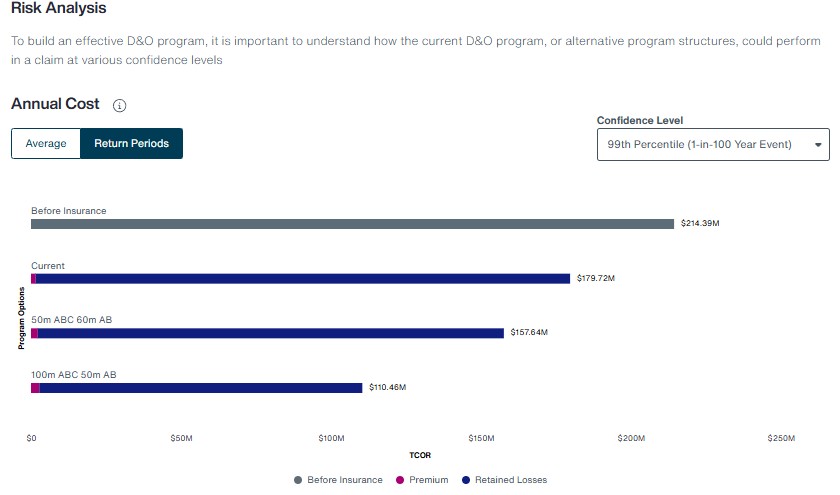840x495 pixels.
Task: Click the $214.39M value label
Action: 700,223
